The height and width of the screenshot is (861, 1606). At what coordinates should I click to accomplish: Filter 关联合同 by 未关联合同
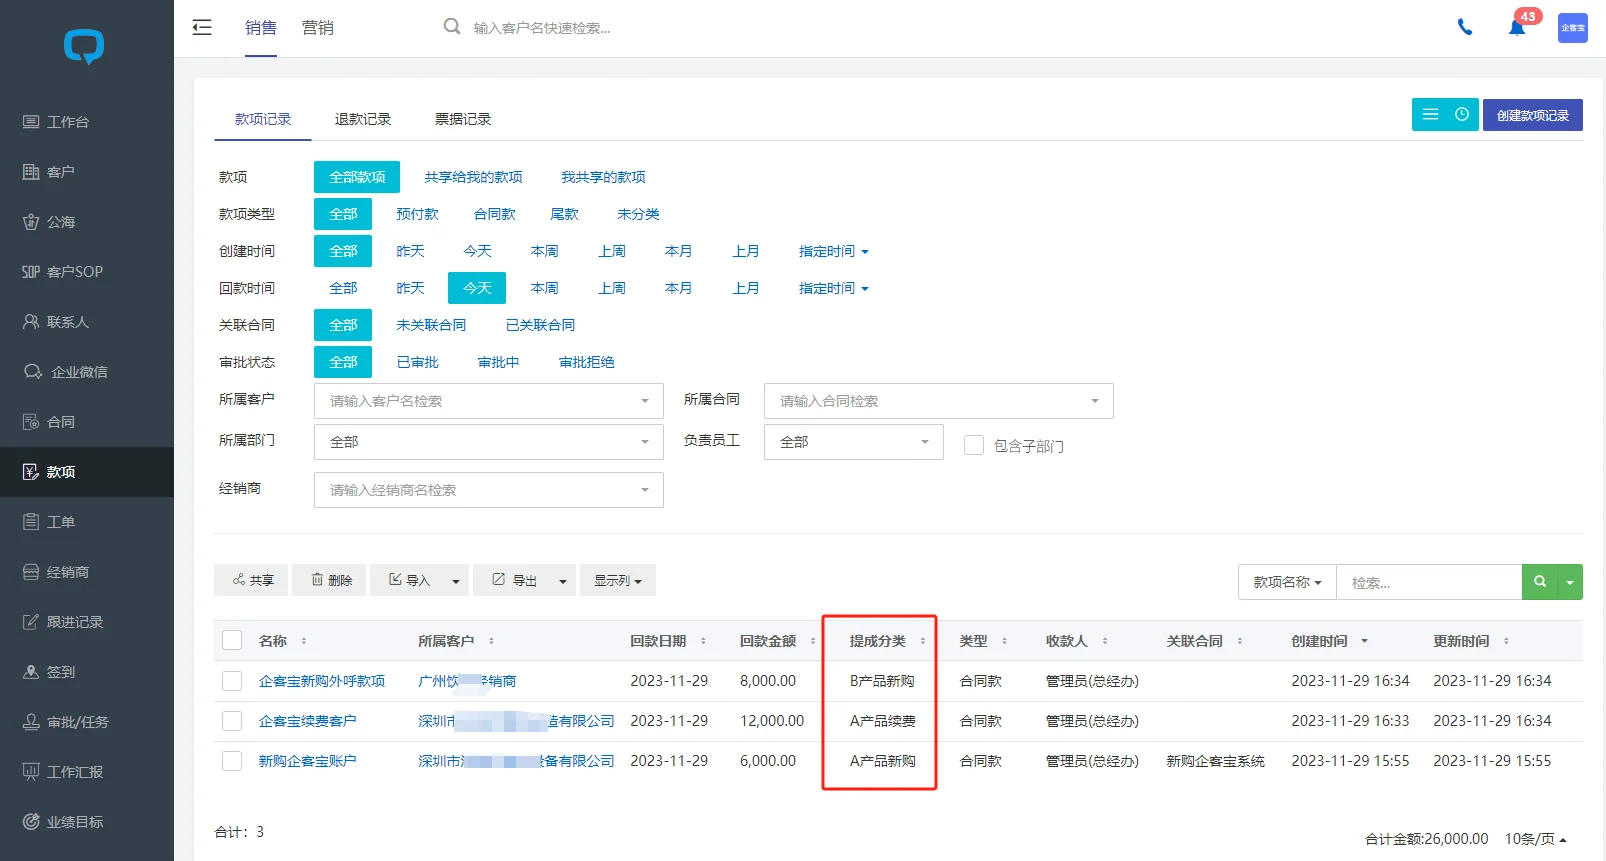coord(431,325)
